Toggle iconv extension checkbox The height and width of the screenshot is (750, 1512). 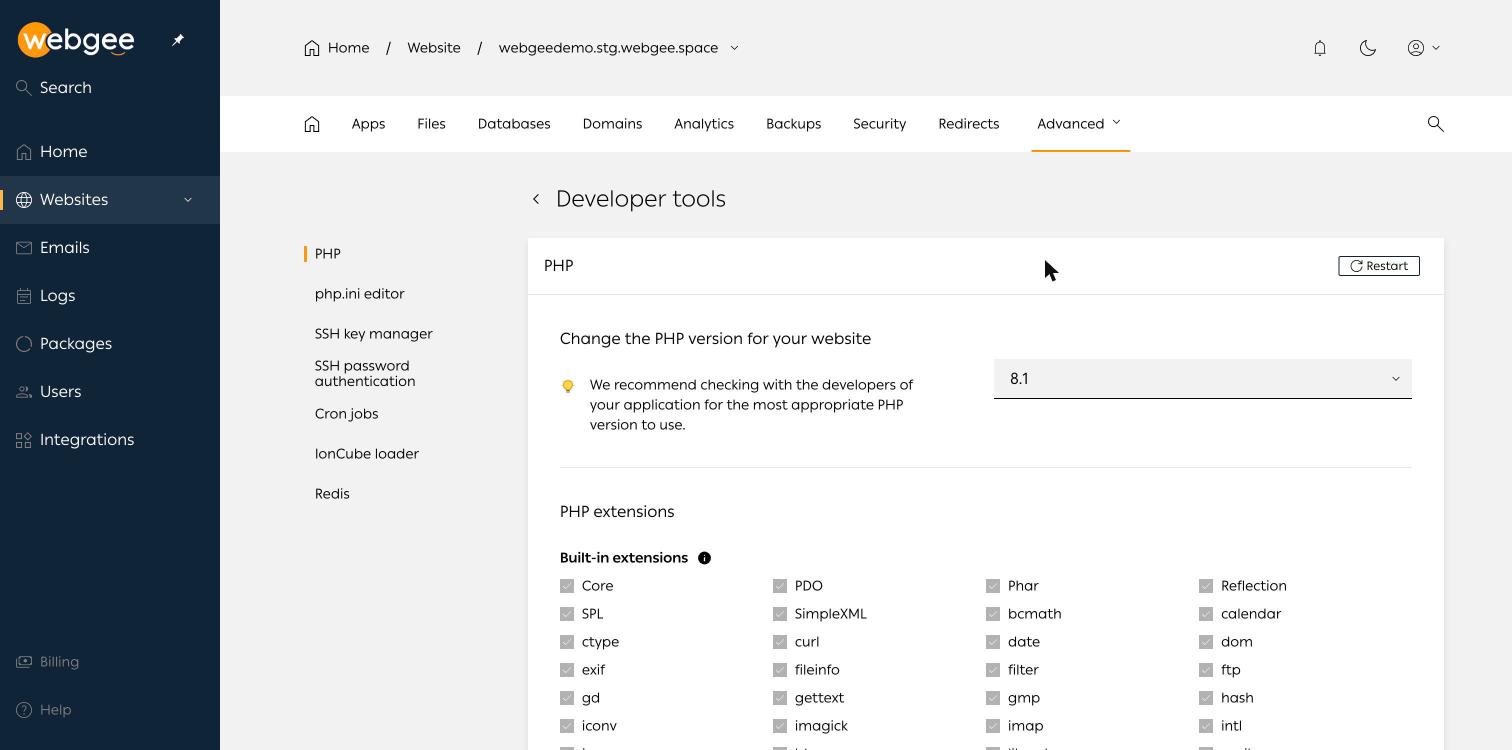[x=567, y=726]
